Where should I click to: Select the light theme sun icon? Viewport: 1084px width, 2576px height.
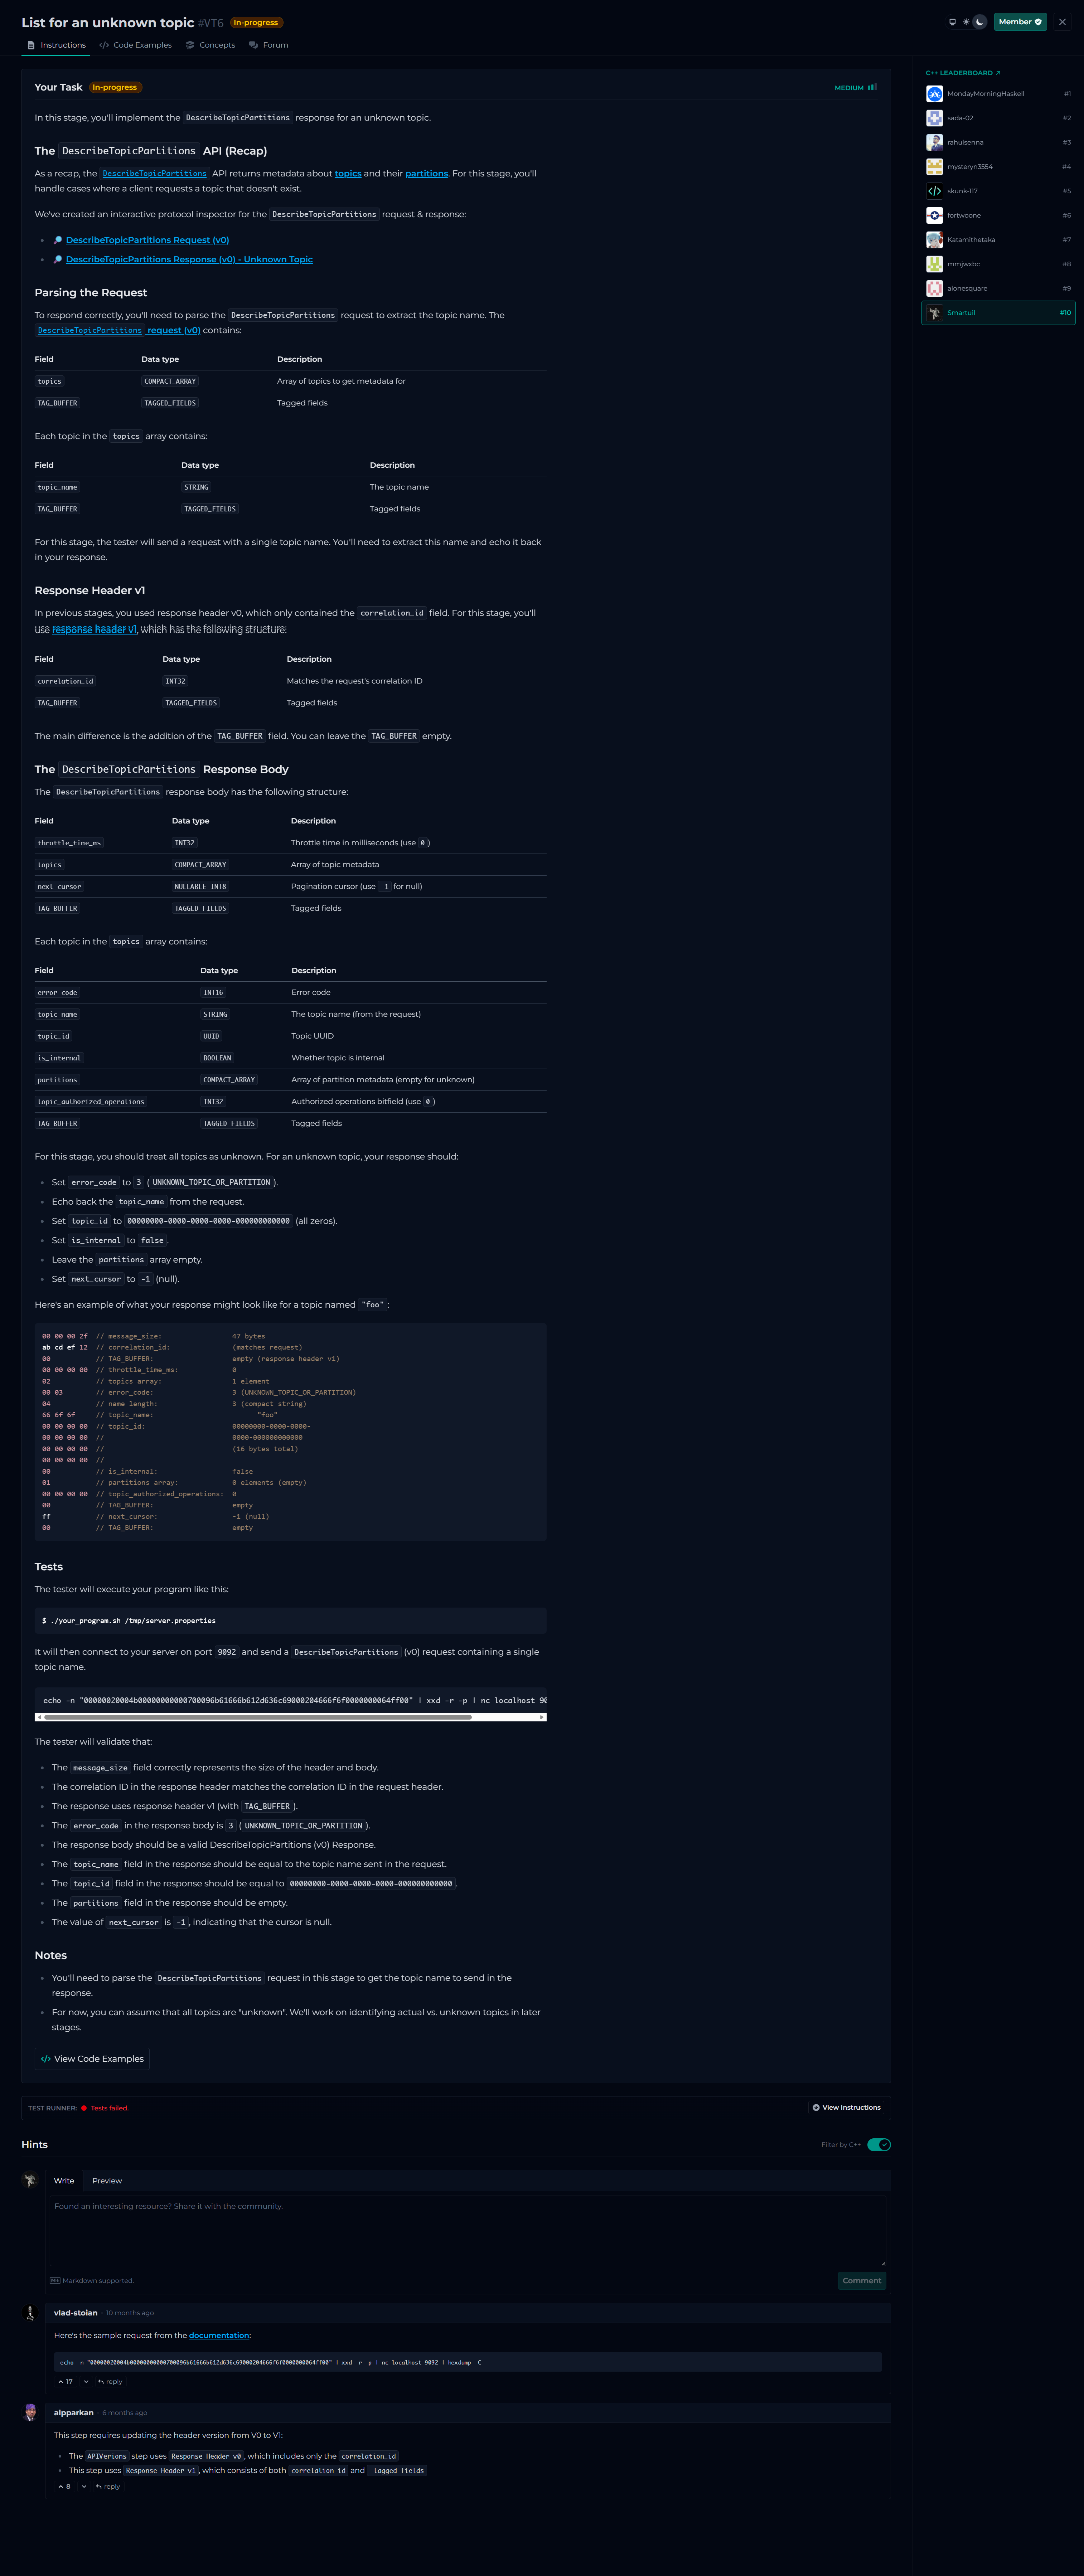pyautogui.click(x=966, y=22)
